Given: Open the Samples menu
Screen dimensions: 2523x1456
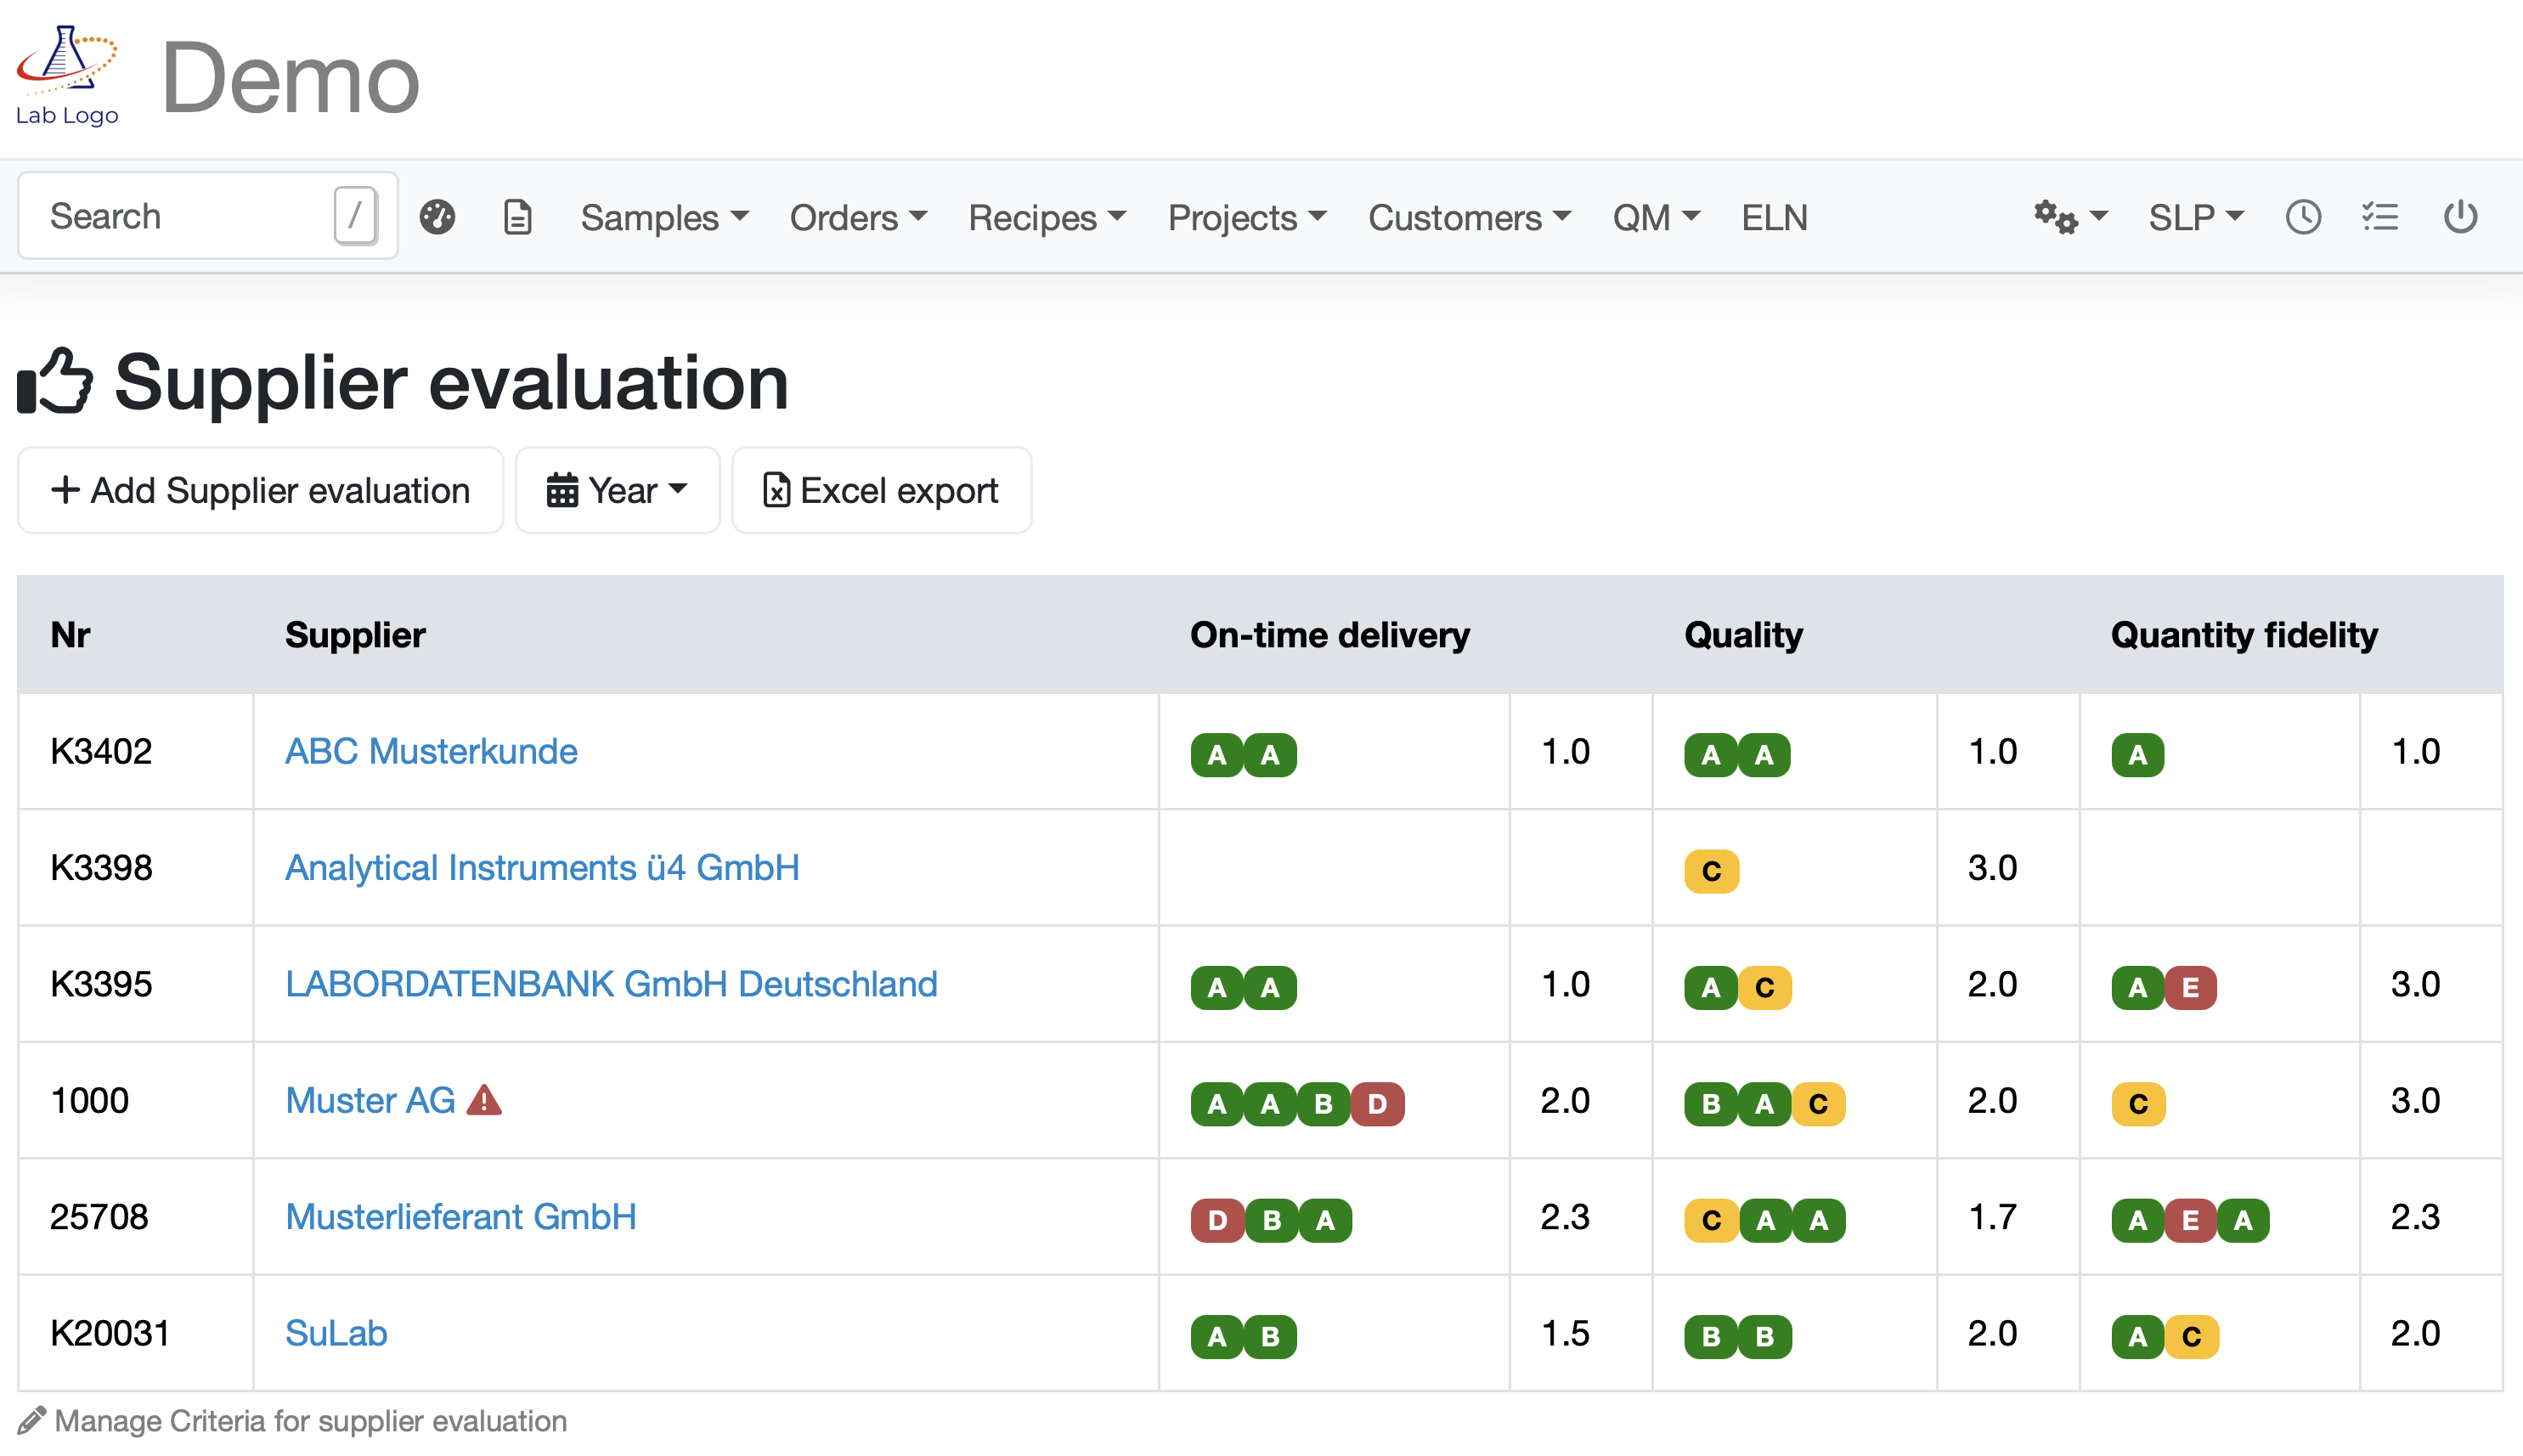Looking at the screenshot, I should coord(664,217).
